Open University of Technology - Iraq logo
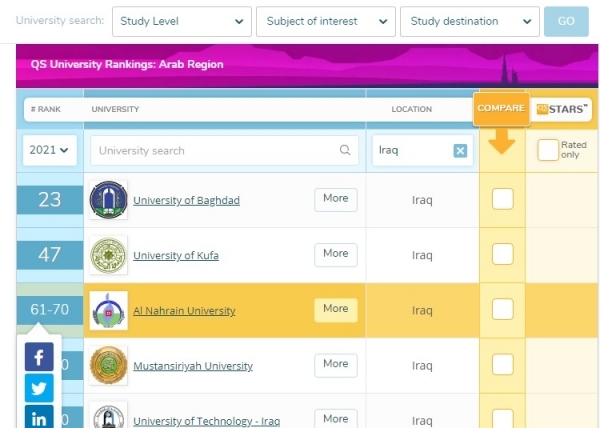The height and width of the screenshot is (428, 600). (108, 417)
